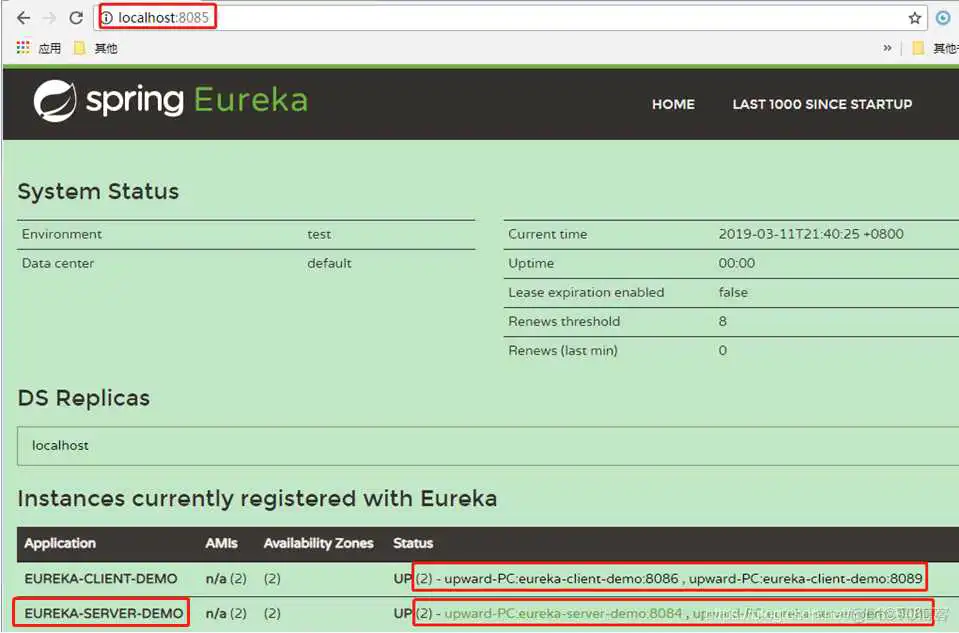The width and height of the screenshot is (959, 633).
Task: Click the 应用 apps bookmark label
Action: 50,48
